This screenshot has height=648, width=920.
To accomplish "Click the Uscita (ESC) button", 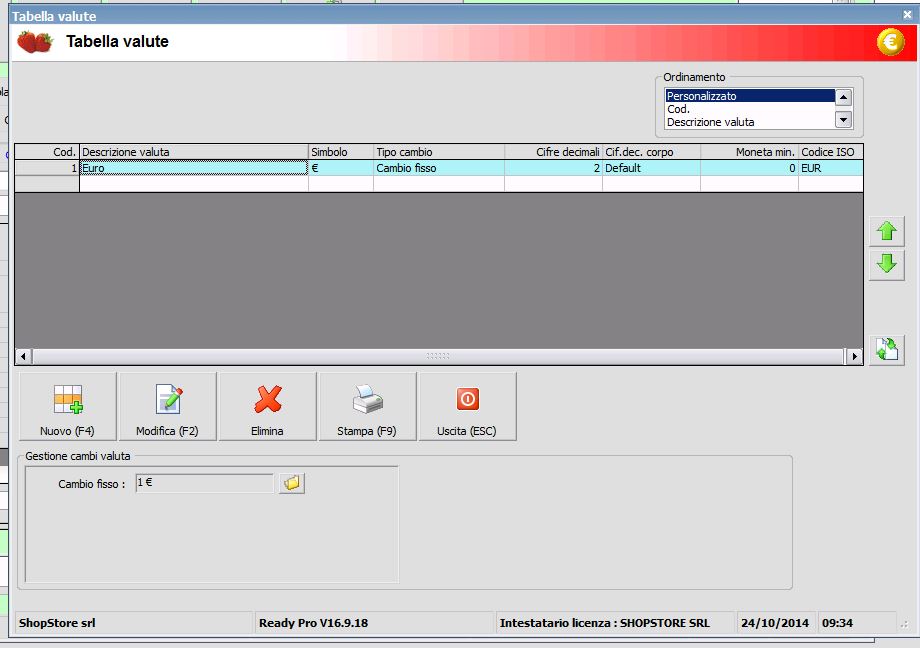I will coord(467,406).
